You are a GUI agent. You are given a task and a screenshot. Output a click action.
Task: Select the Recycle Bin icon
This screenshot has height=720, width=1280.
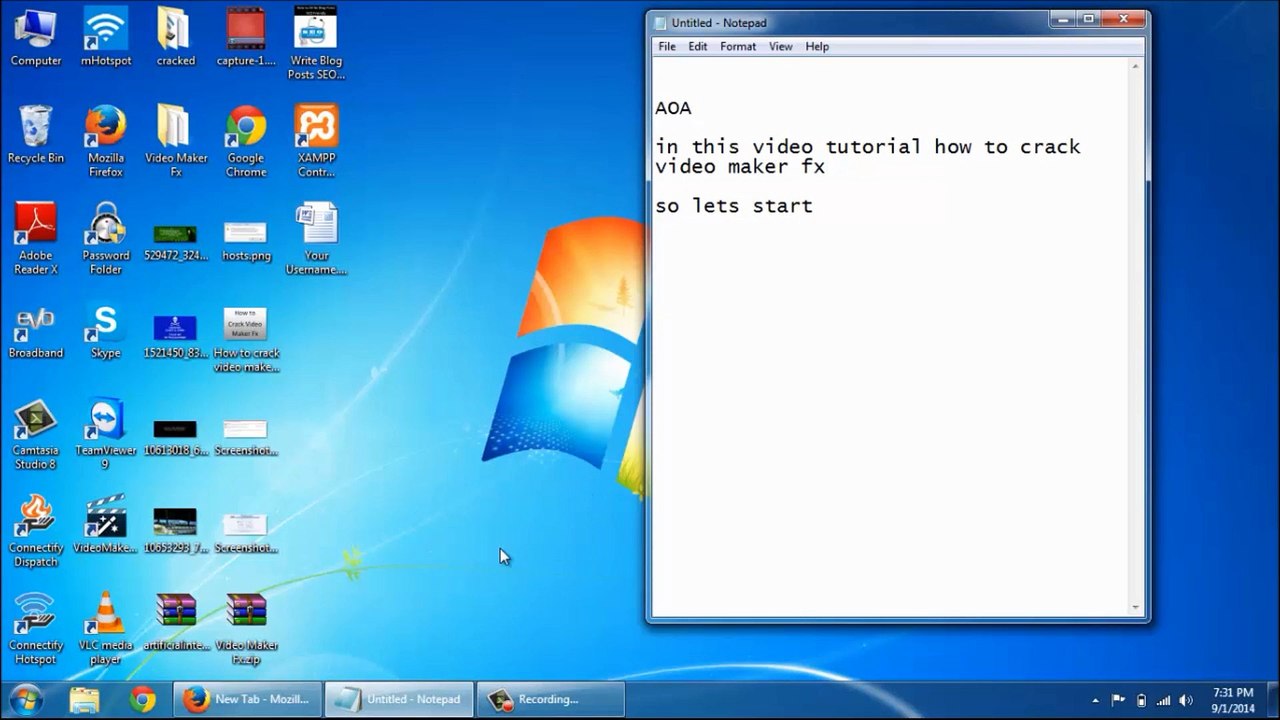pos(36,135)
